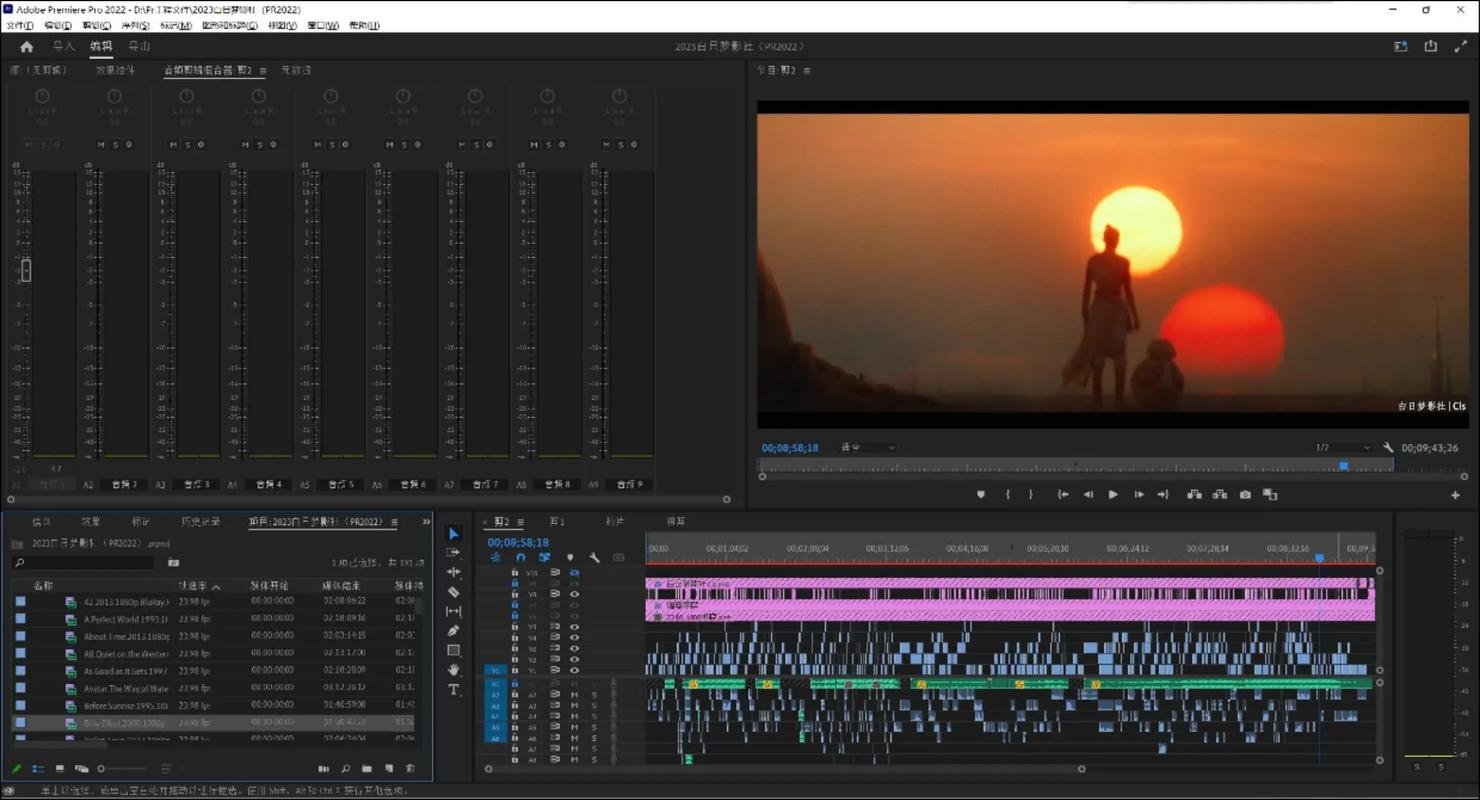Switch Project panel to list view

(x=38, y=769)
